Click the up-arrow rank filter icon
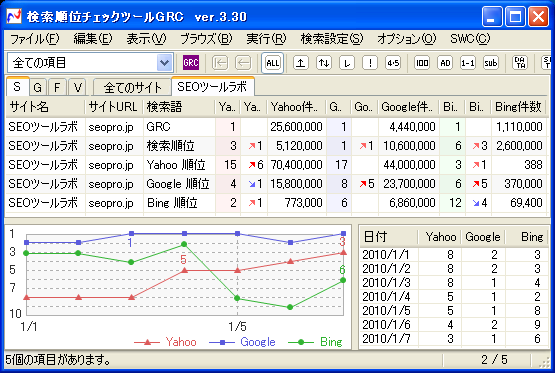The image size is (555, 373). (x=301, y=63)
